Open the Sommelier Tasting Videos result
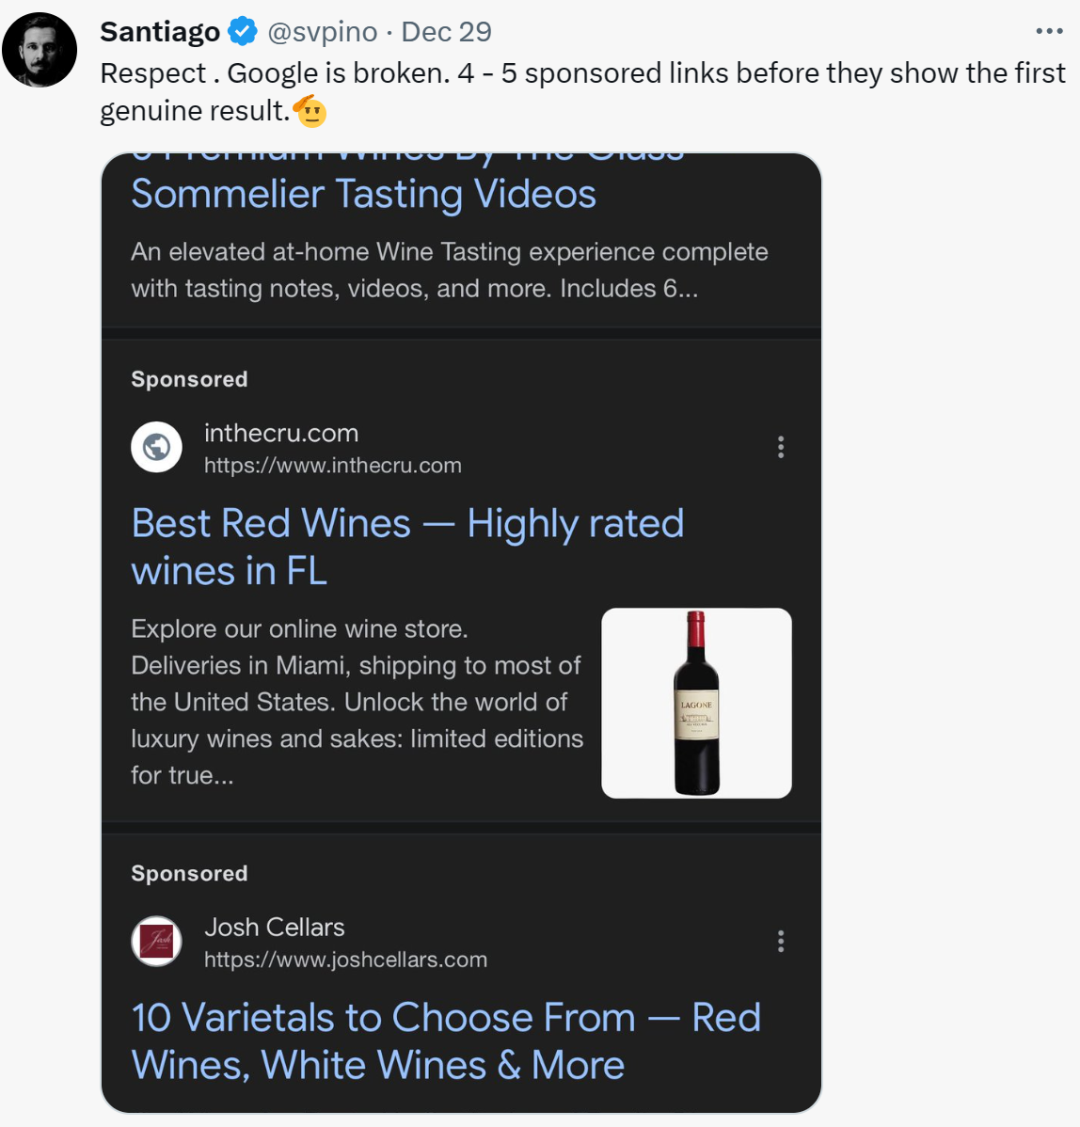The image size is (1080, 1127). pos(364,194)
